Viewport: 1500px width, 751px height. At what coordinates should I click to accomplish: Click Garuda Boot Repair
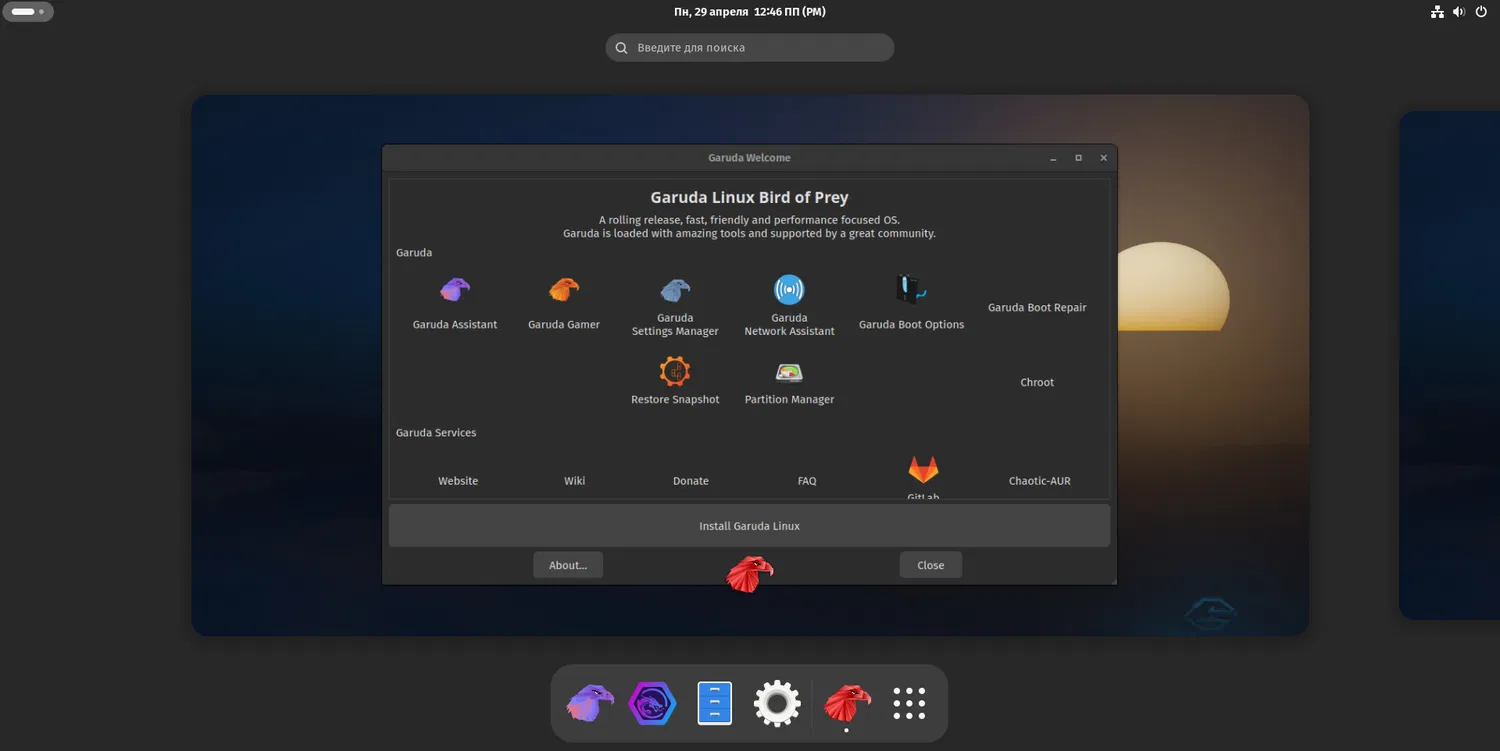tap(1037, 308)
